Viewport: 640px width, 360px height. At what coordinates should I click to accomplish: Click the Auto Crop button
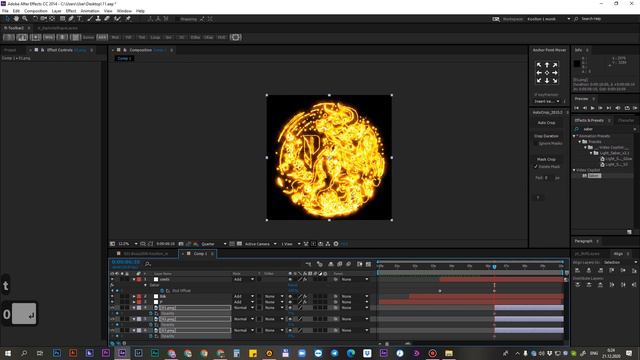(546, 123)
